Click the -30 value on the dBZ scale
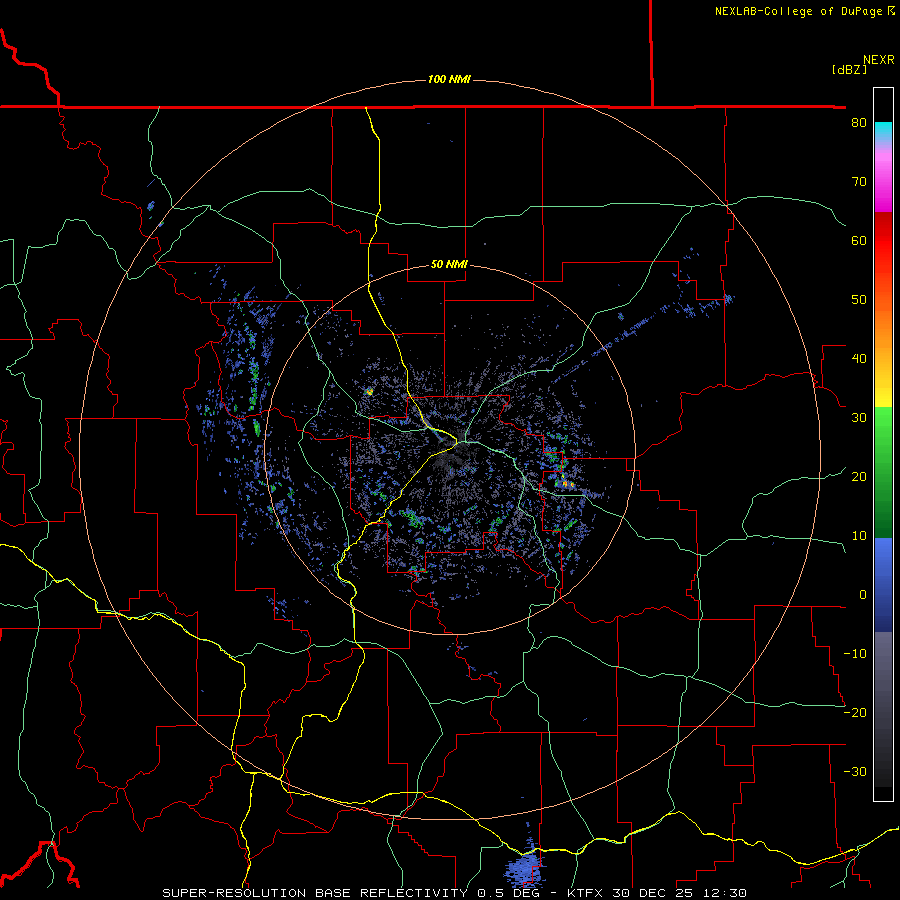 pyautogui.click(x=855, y=772)
